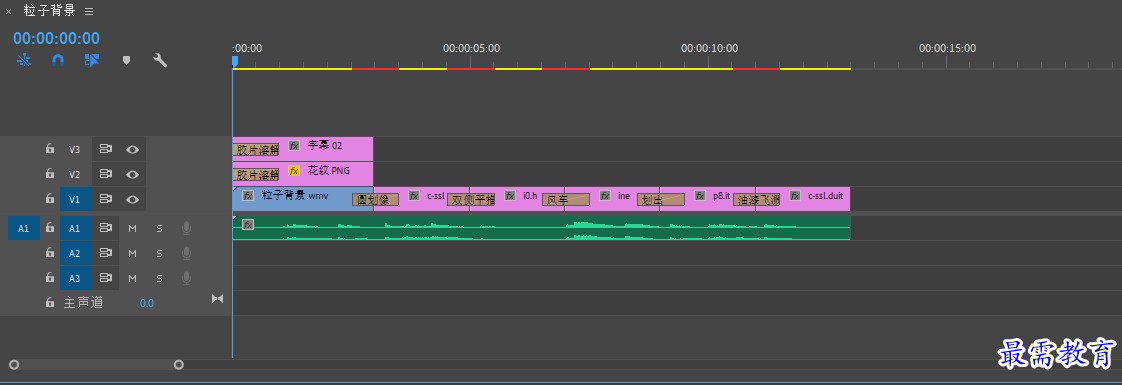This screenshot has width=1122, height=385.
Task: Toggle lock on audio track A1
Action: (x=49, y=228)
